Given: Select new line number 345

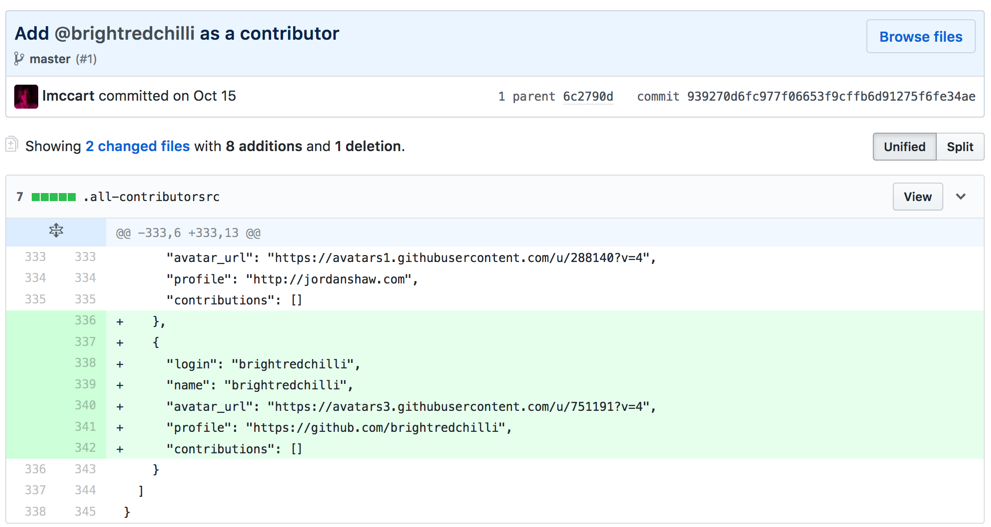Looking at the screenshot, I should tap(85, 511).
